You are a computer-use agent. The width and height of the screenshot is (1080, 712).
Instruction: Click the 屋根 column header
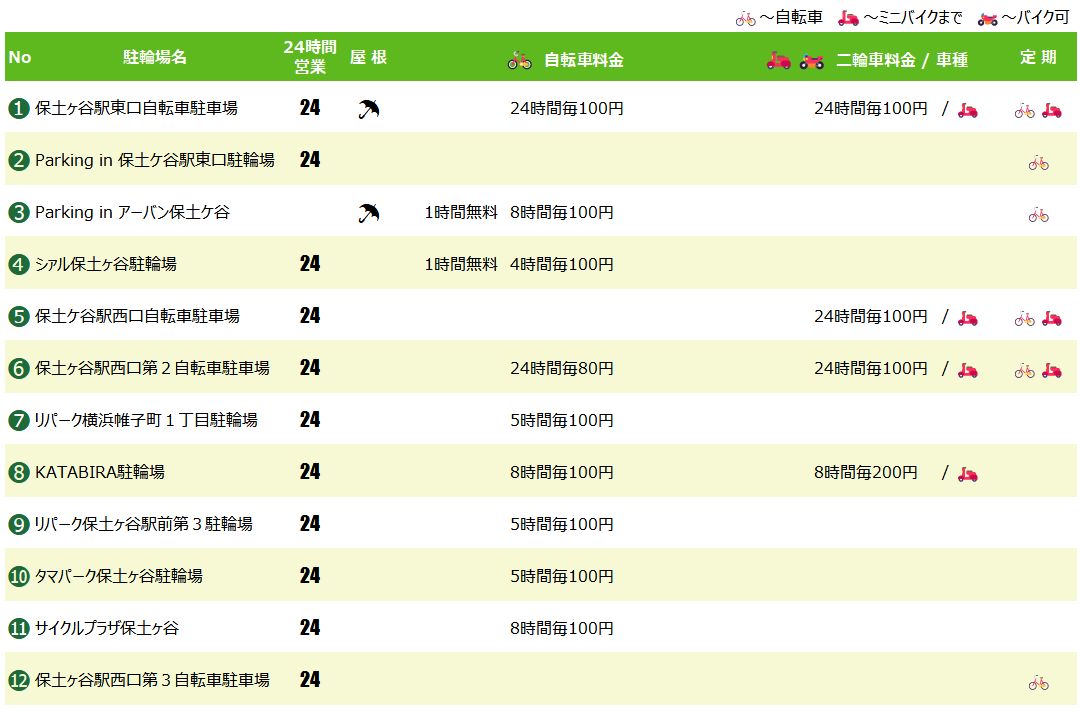368,57
